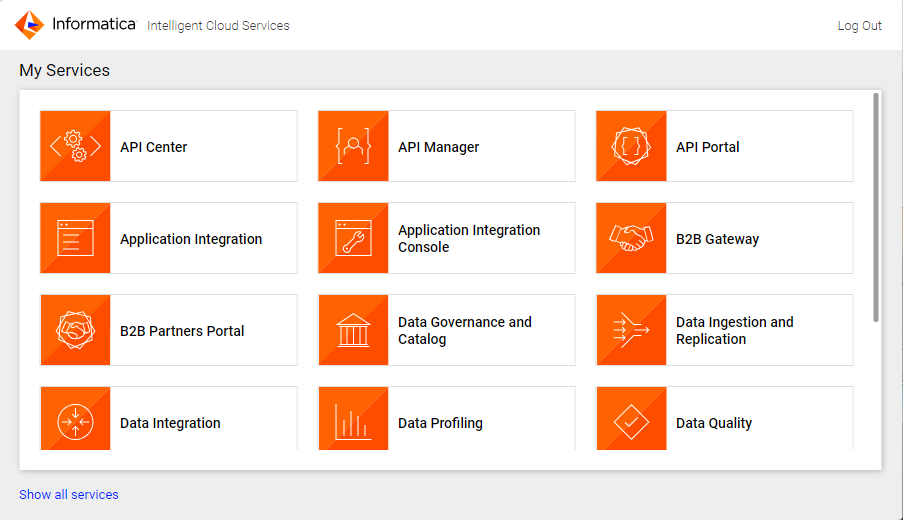
Task: Click the services panel vertical scrollbar
Action: point(876,207)
